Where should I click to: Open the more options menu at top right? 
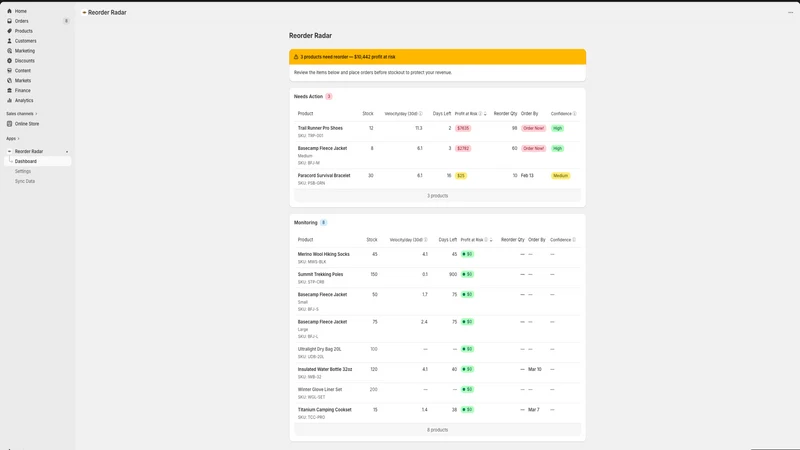pos(790,12)
